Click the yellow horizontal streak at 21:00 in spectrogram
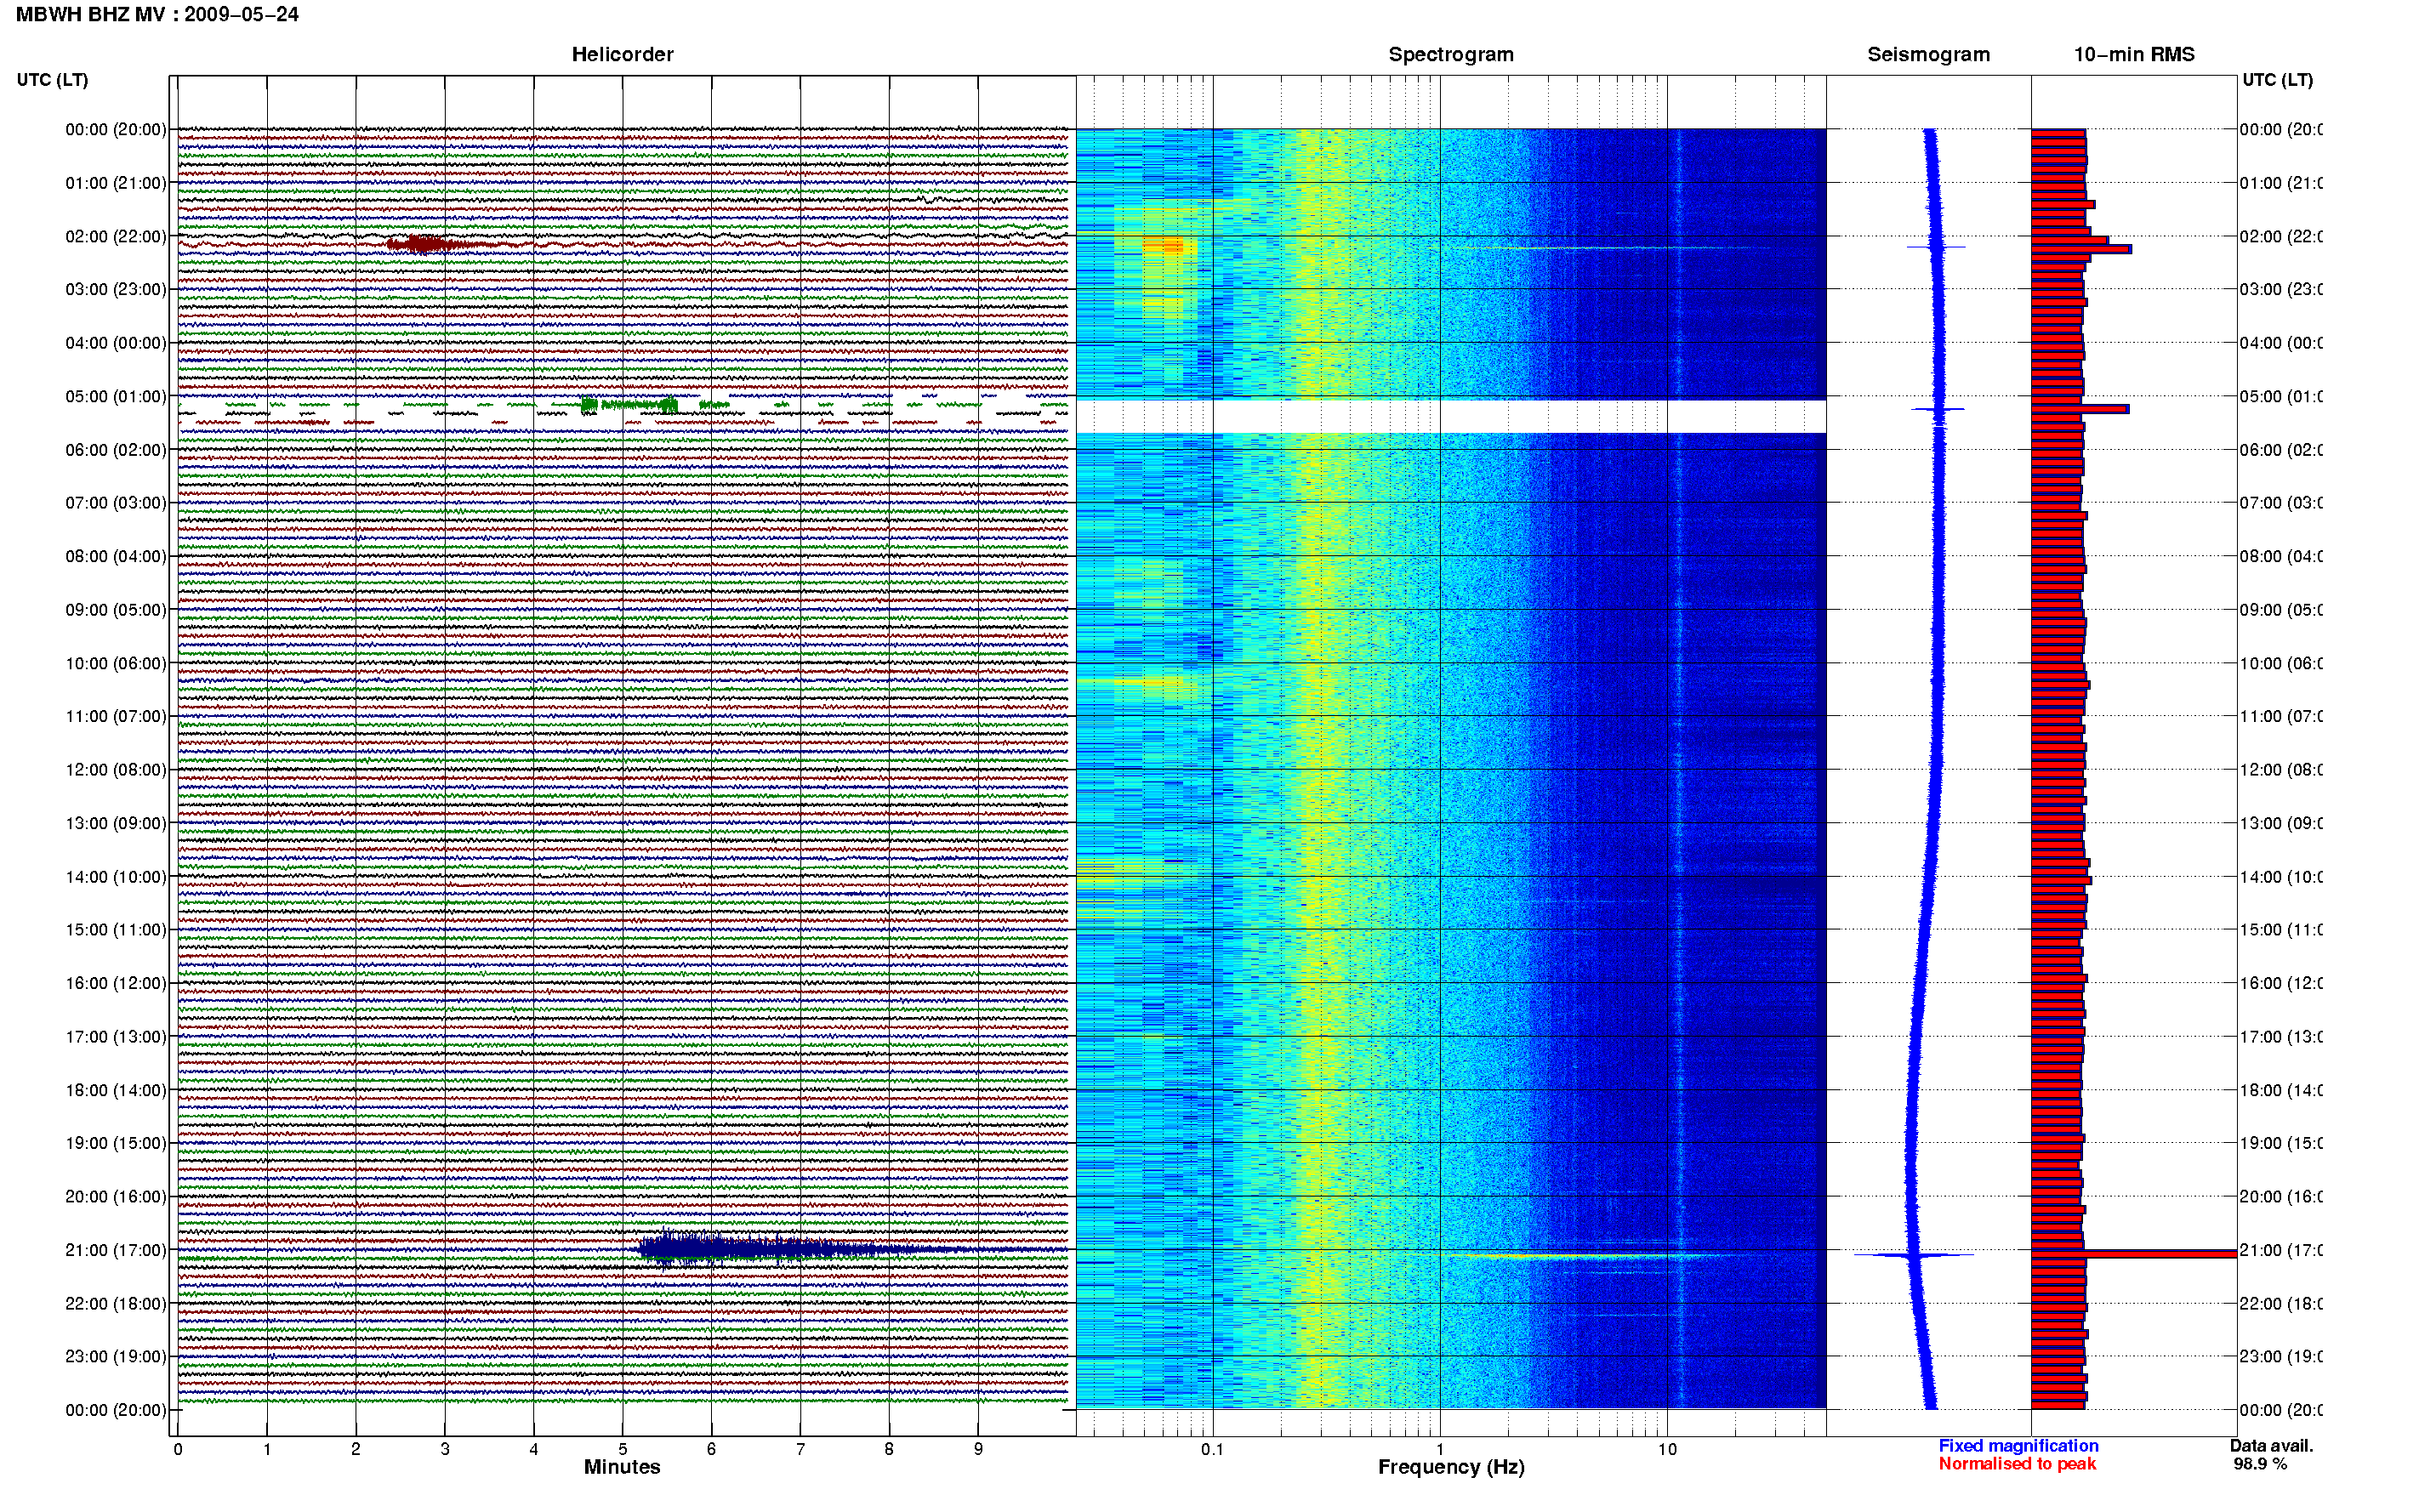The image size is (2419, 1512). [1570, 1256]
